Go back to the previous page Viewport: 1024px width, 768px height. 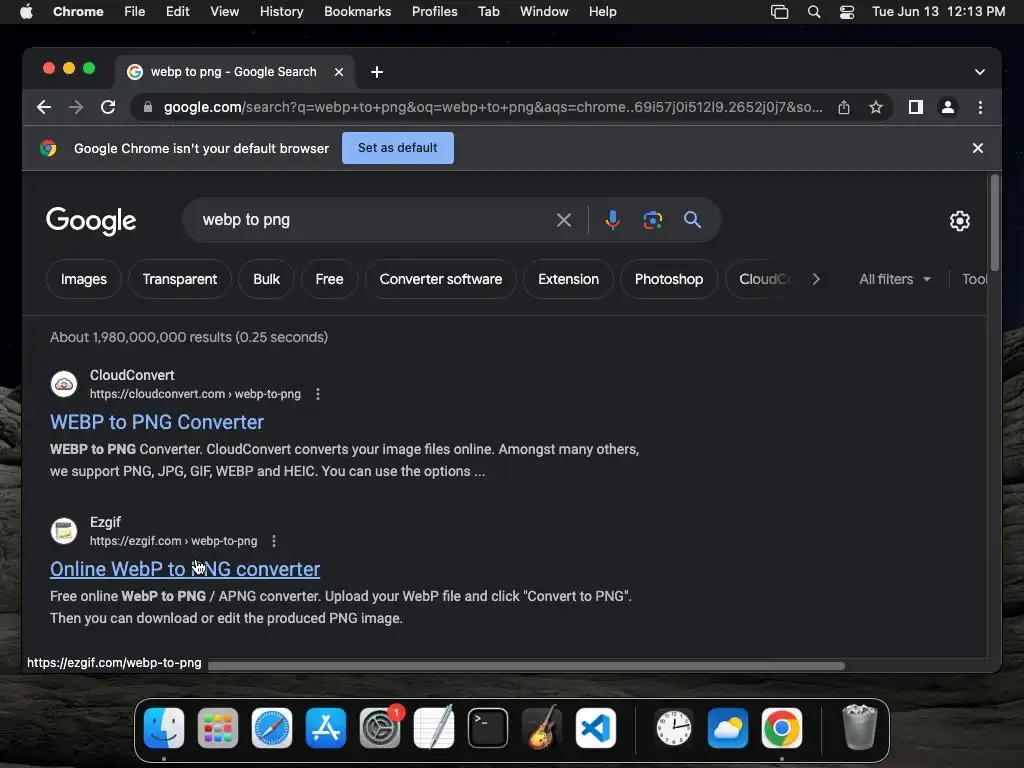[44, 107]
